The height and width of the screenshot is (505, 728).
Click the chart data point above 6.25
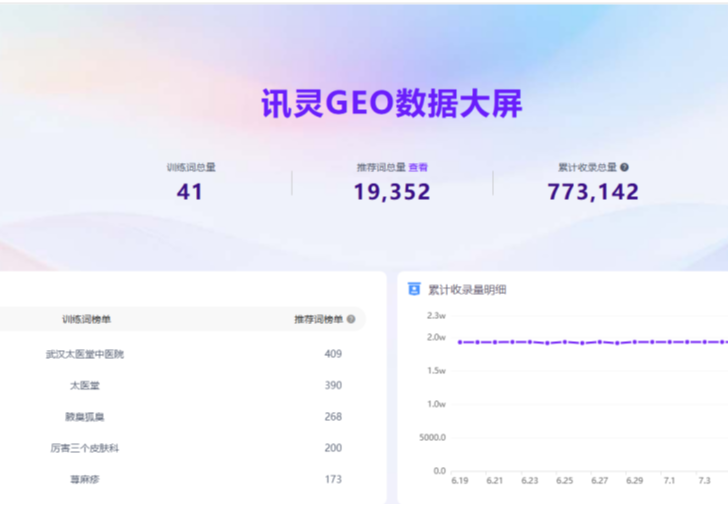565,342
